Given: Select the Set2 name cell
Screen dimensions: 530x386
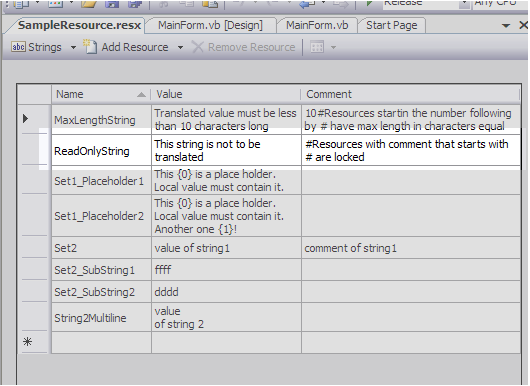Looking at the screenshot, I should pyautogui.click(x=101, y=248).
